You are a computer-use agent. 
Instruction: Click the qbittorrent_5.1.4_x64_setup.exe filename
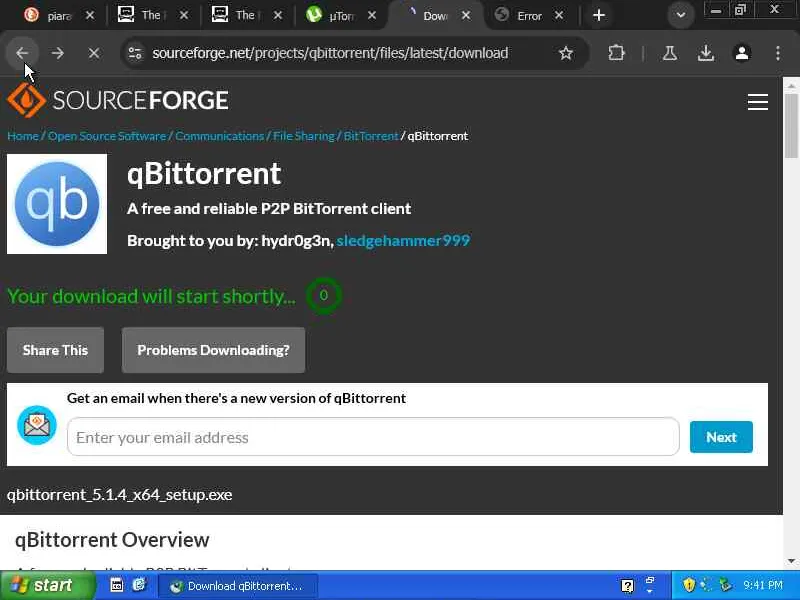pos(119,494)
